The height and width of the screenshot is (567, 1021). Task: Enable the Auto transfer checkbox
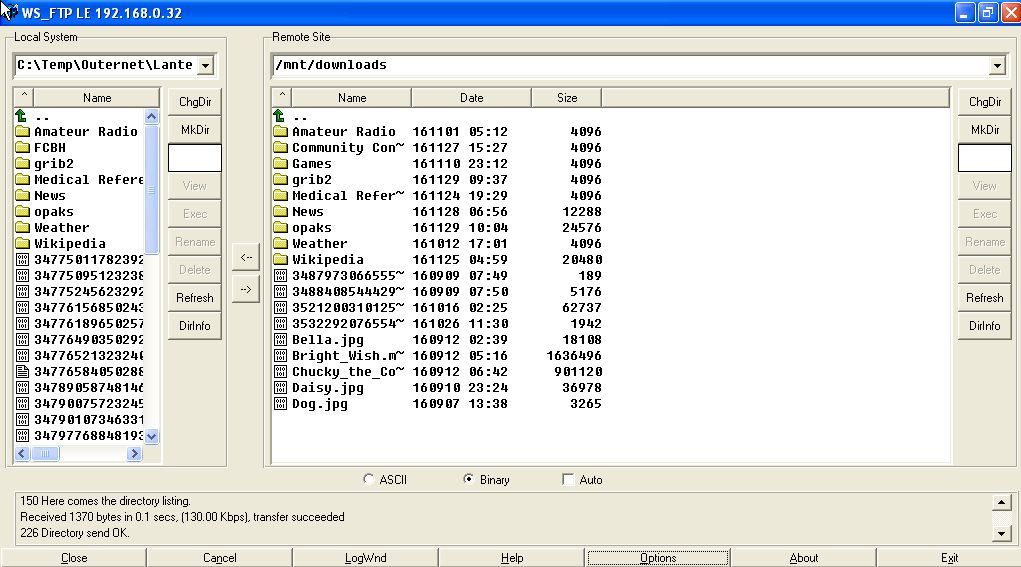point(568,480)
